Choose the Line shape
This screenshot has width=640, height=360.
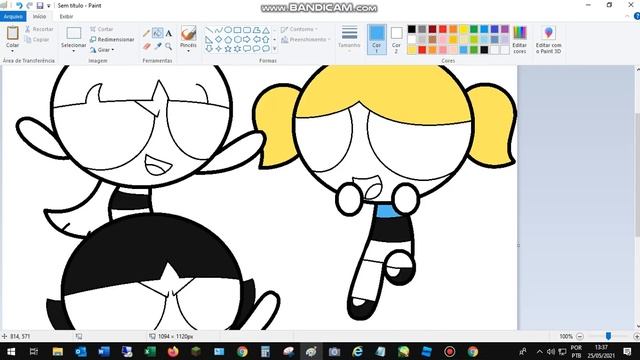pyautogui.click(x=209, y=30)
